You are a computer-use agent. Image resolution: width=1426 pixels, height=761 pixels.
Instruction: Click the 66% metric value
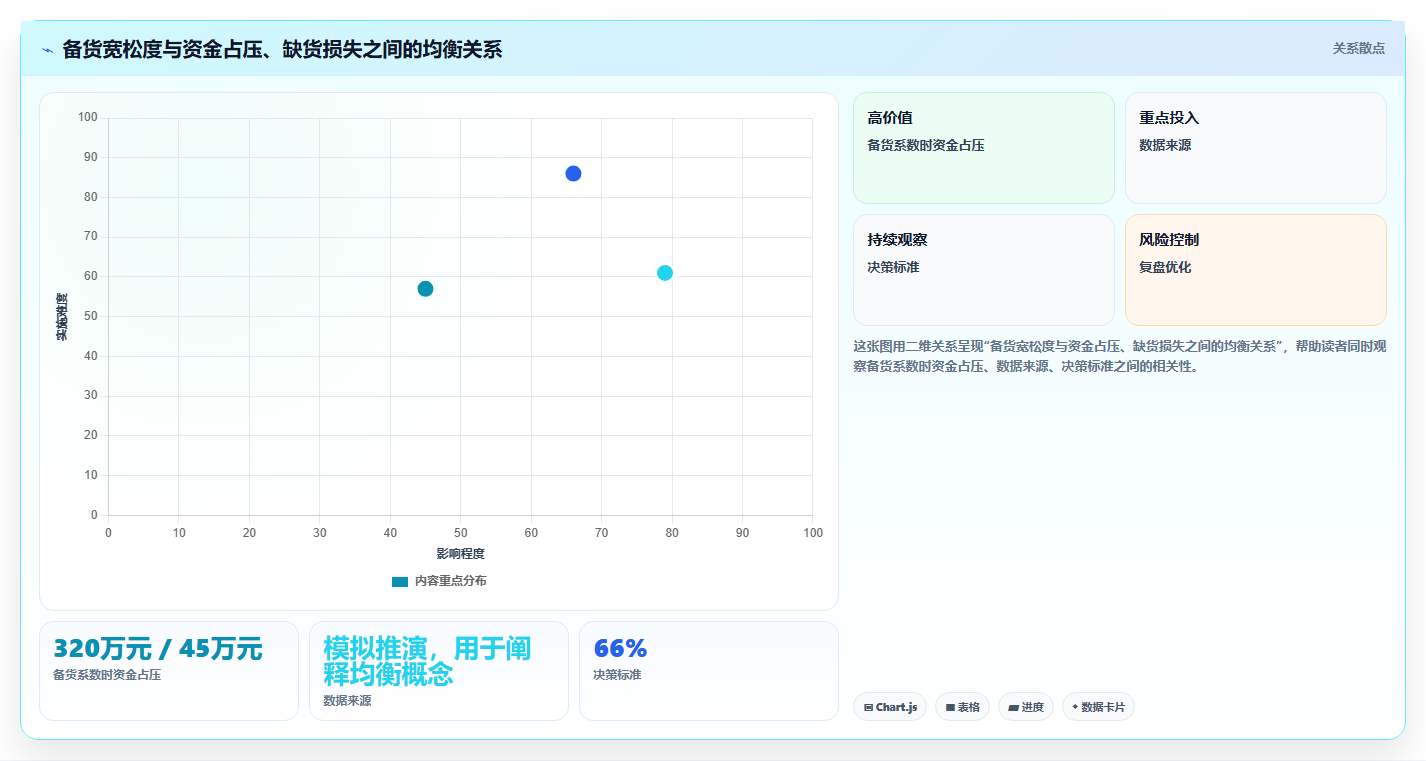tap(620, 649)
